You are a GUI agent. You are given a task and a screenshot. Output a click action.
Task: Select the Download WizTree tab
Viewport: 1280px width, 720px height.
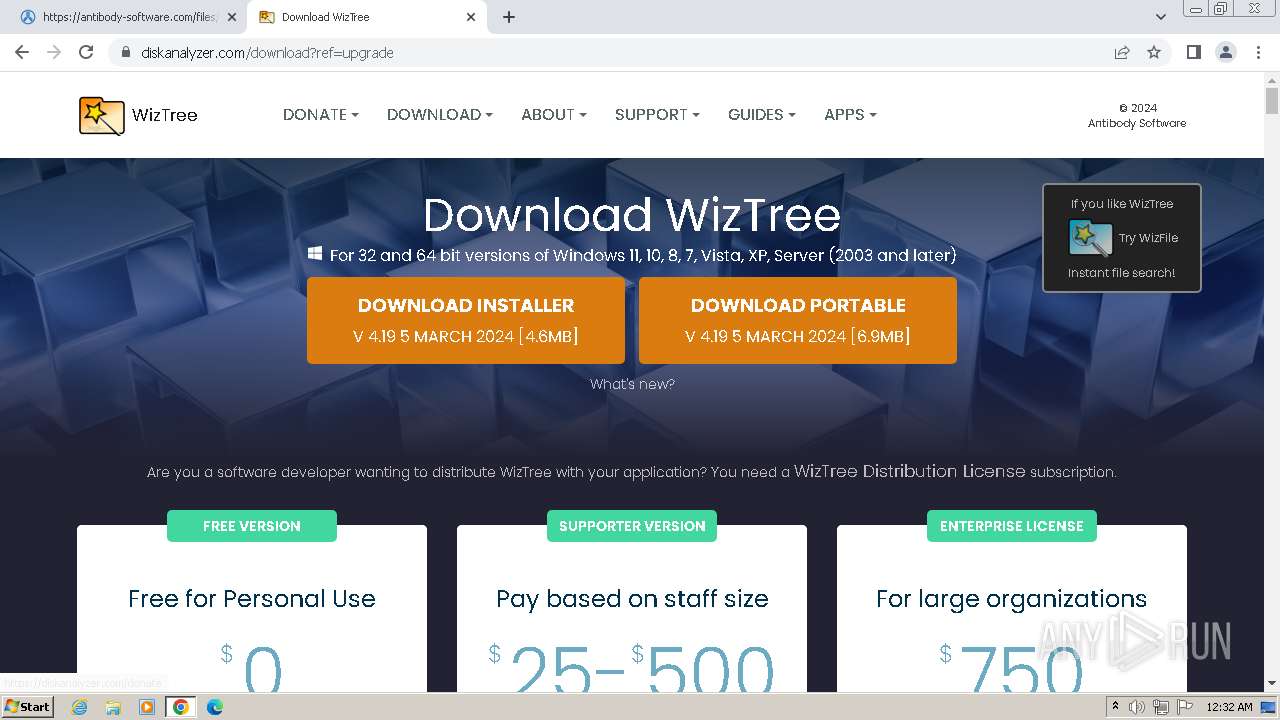pyautogui.click(x=366, y=17)
